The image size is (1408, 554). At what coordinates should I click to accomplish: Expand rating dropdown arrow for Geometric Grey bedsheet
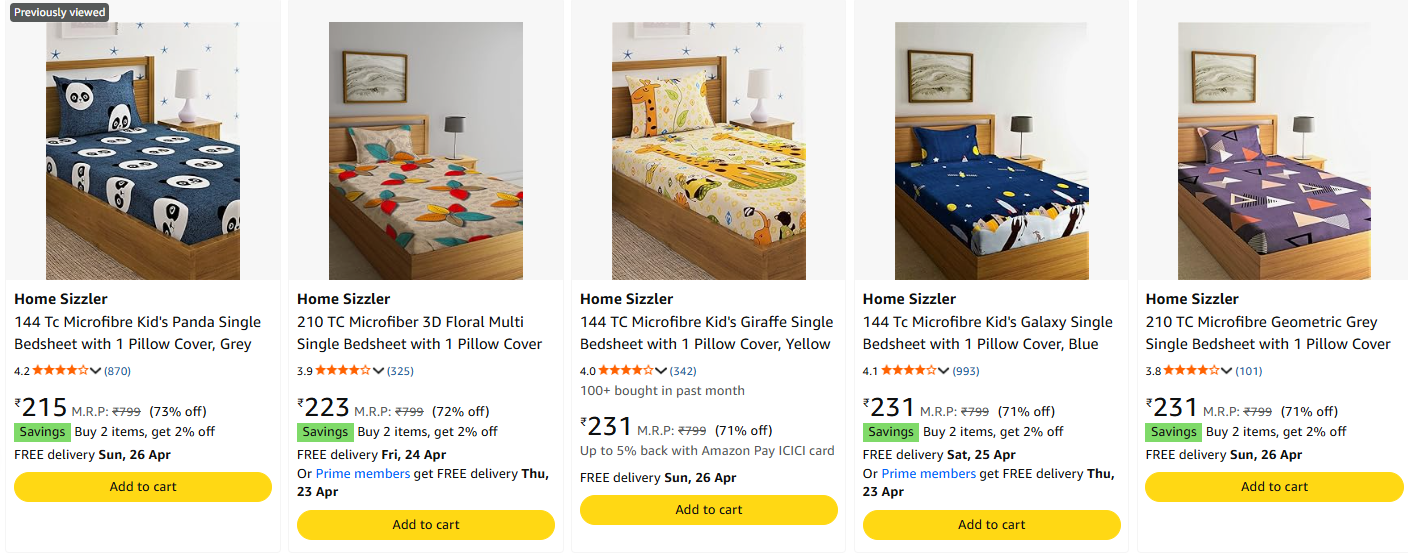[1228, 371]
